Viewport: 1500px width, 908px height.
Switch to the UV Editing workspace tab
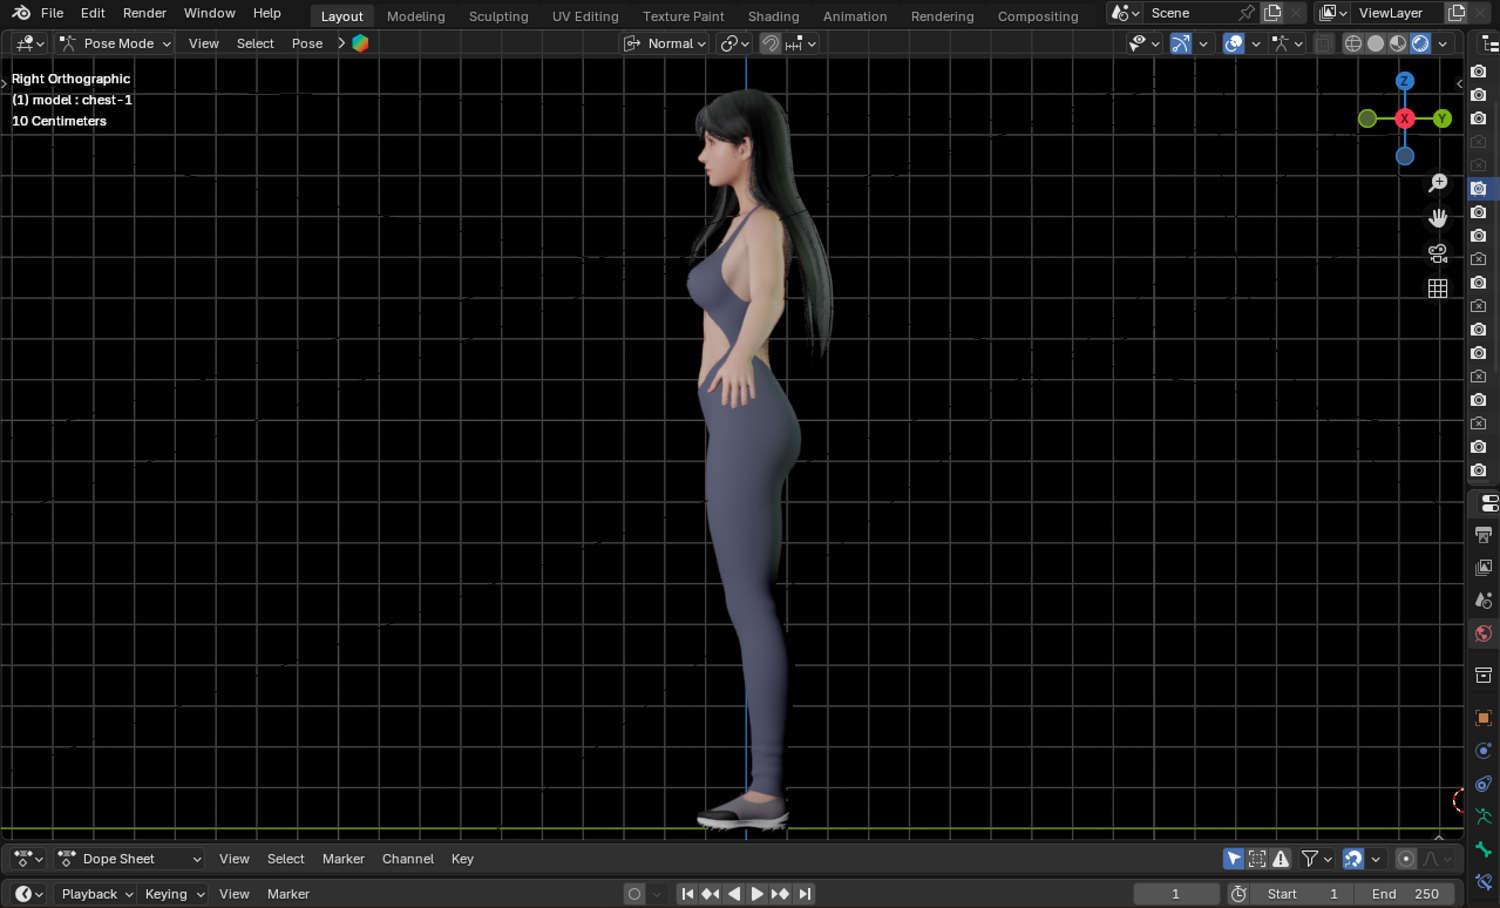coord(585,16)
